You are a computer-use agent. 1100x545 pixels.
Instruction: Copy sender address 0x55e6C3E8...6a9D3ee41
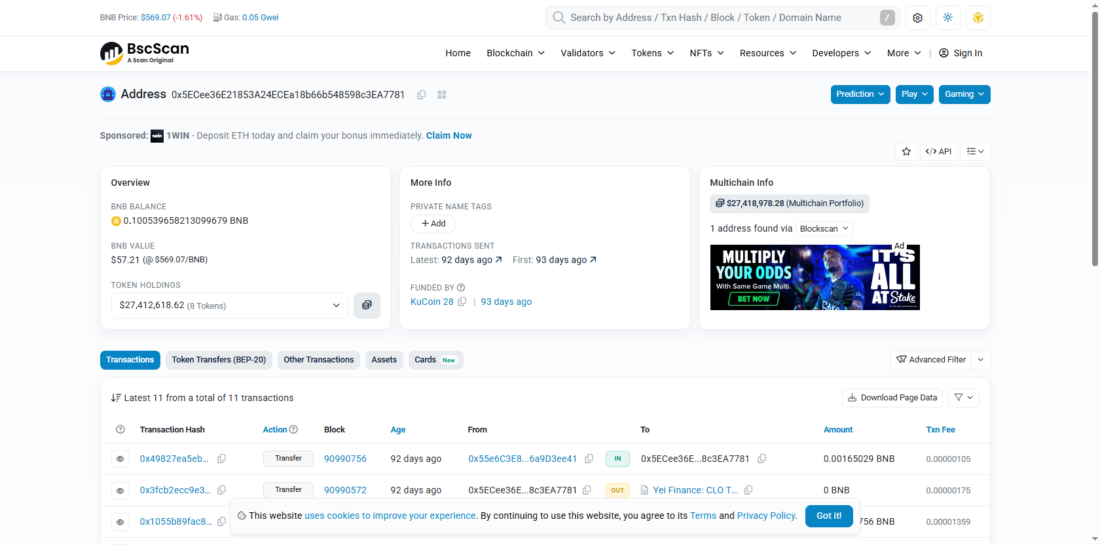589,459
